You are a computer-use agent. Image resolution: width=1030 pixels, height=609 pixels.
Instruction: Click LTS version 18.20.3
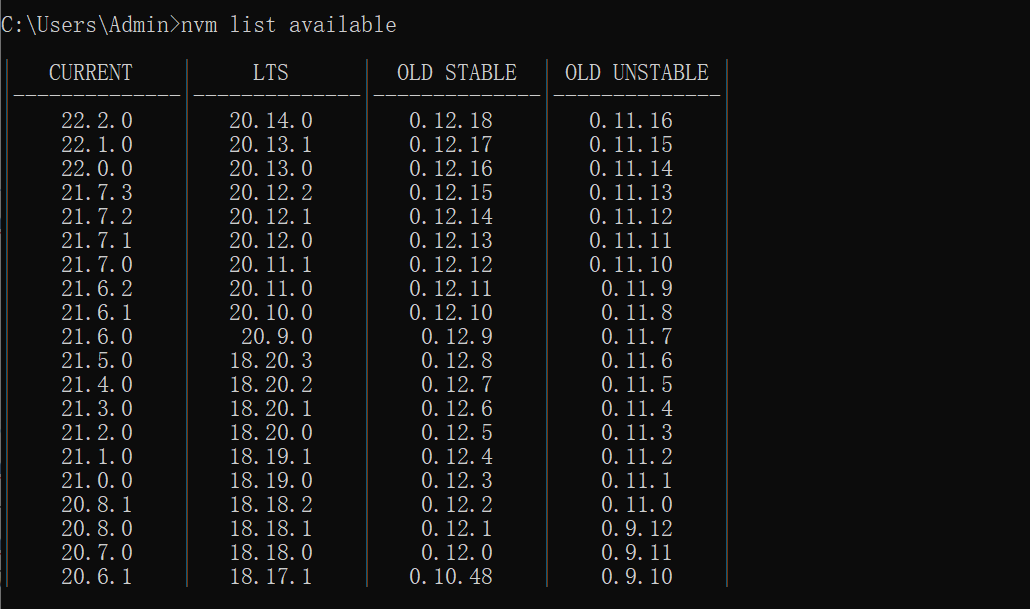[271, 361]
